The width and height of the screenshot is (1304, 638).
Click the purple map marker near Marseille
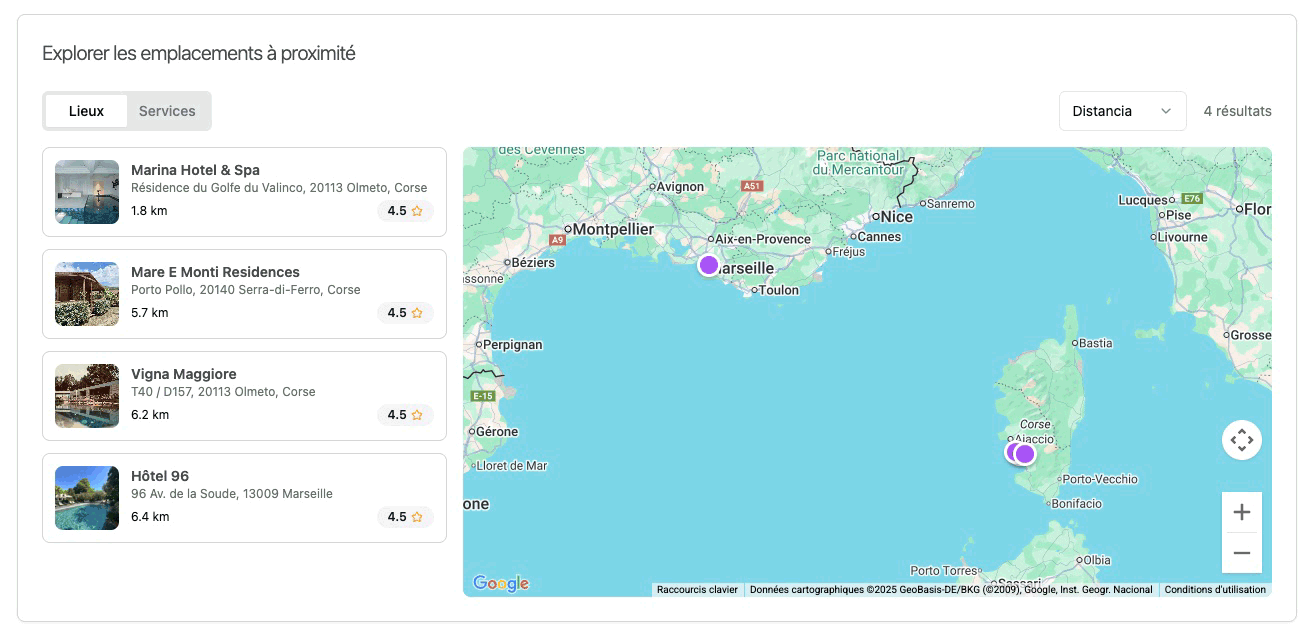coord(709,265)
